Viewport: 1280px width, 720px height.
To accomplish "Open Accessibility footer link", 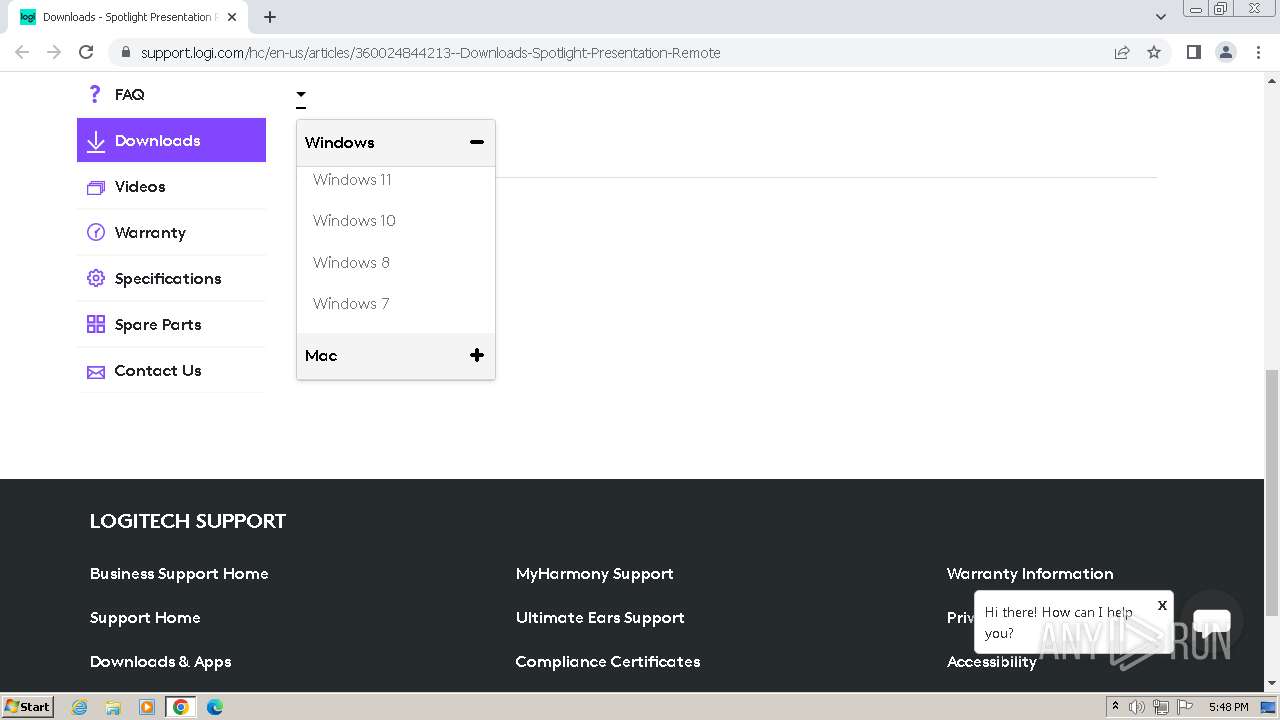I will (x=991, y=662).
